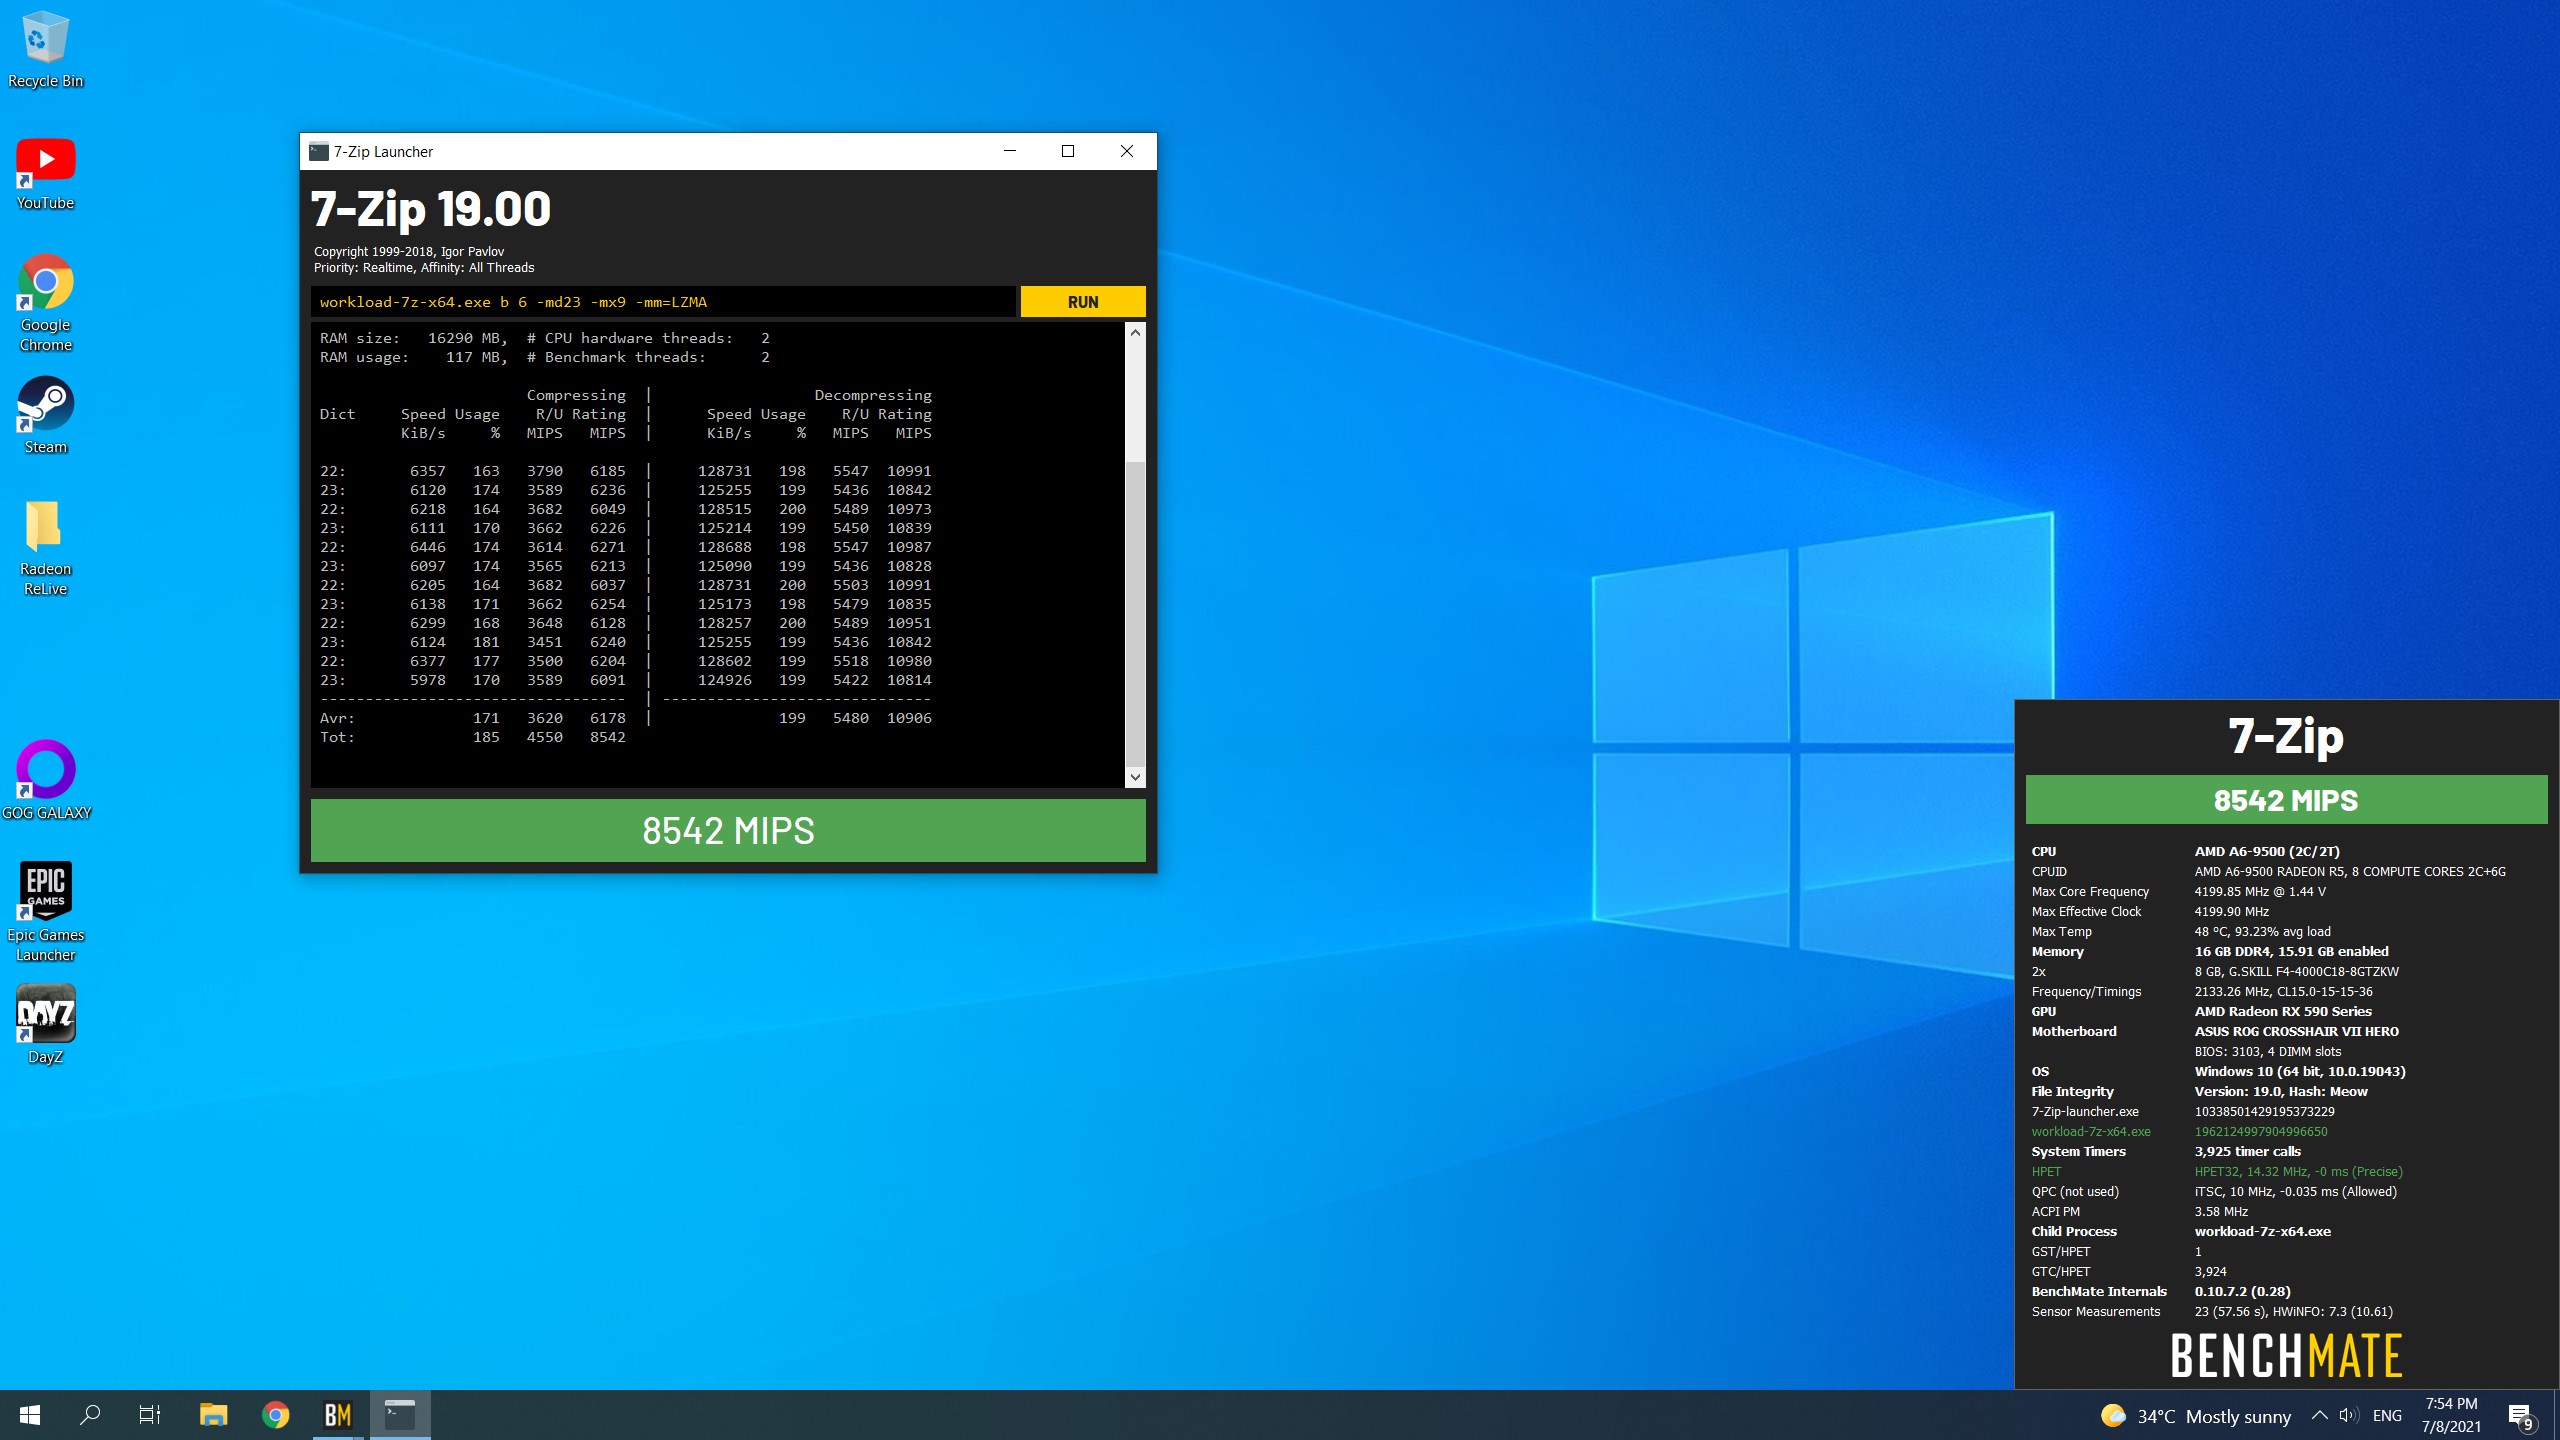The height and width of the screenshot is (1440, 2560).
Task: Click the 'Avr:' decompressing rating 10906
Action: [909, 718]
